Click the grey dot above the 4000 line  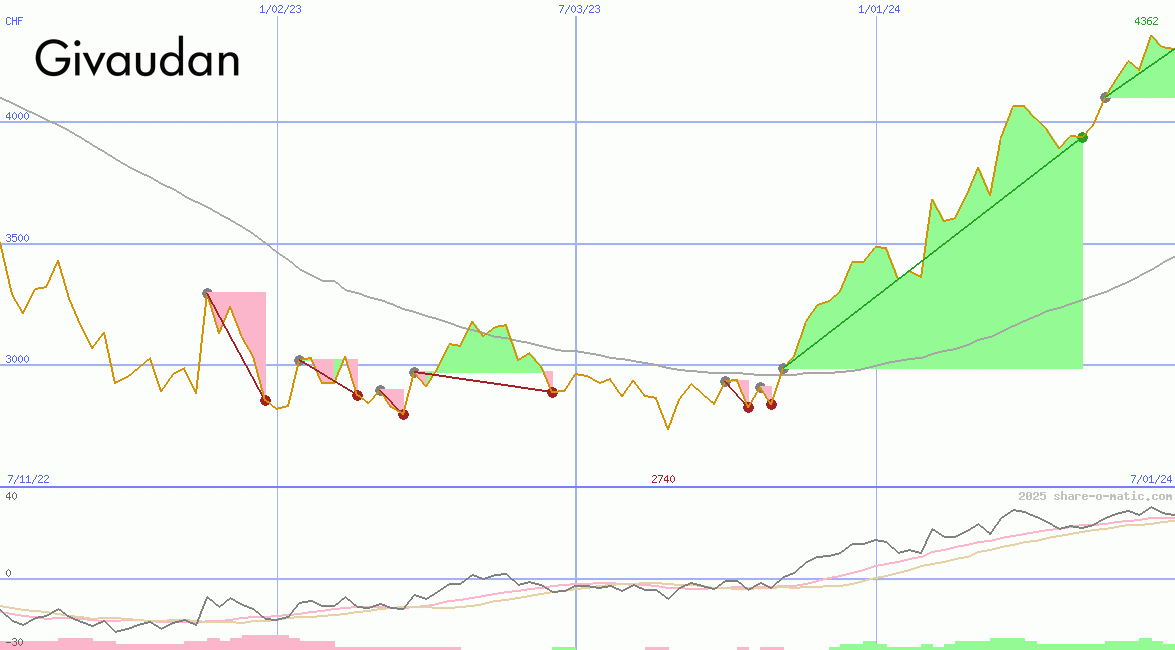click(x=1105, y=97)
